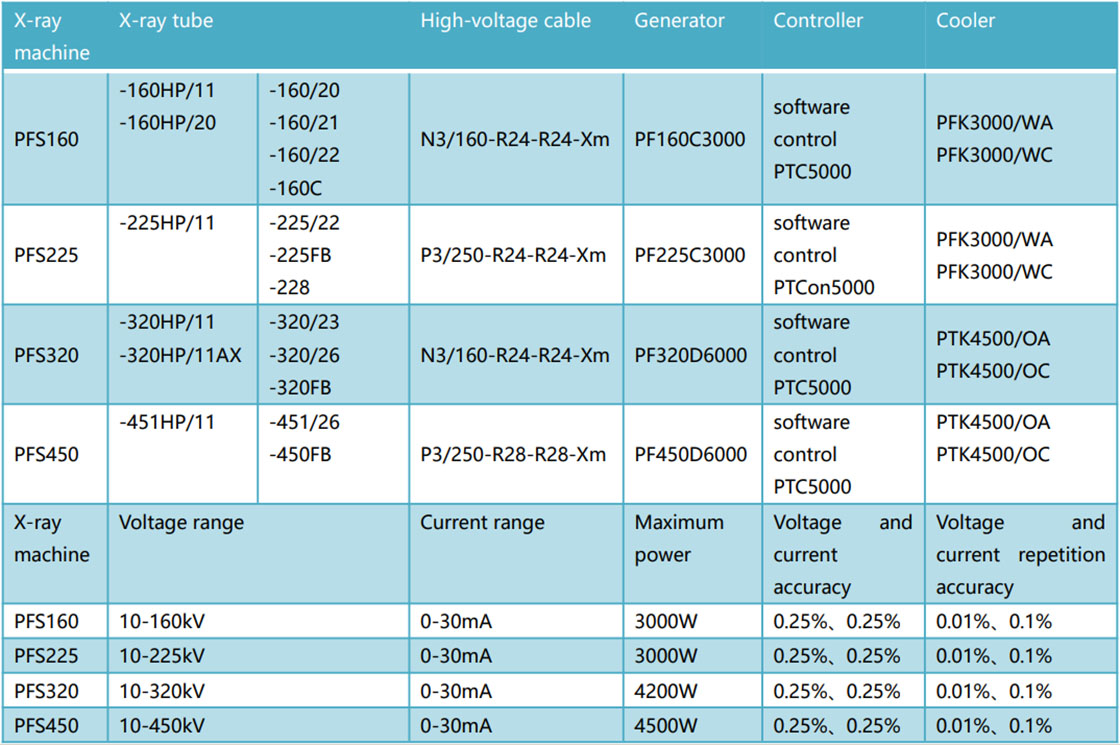Click 0.01%, 0.1% in PFS160 spec row
This screenshot has width=1120, height=745.
pos(994,621)
